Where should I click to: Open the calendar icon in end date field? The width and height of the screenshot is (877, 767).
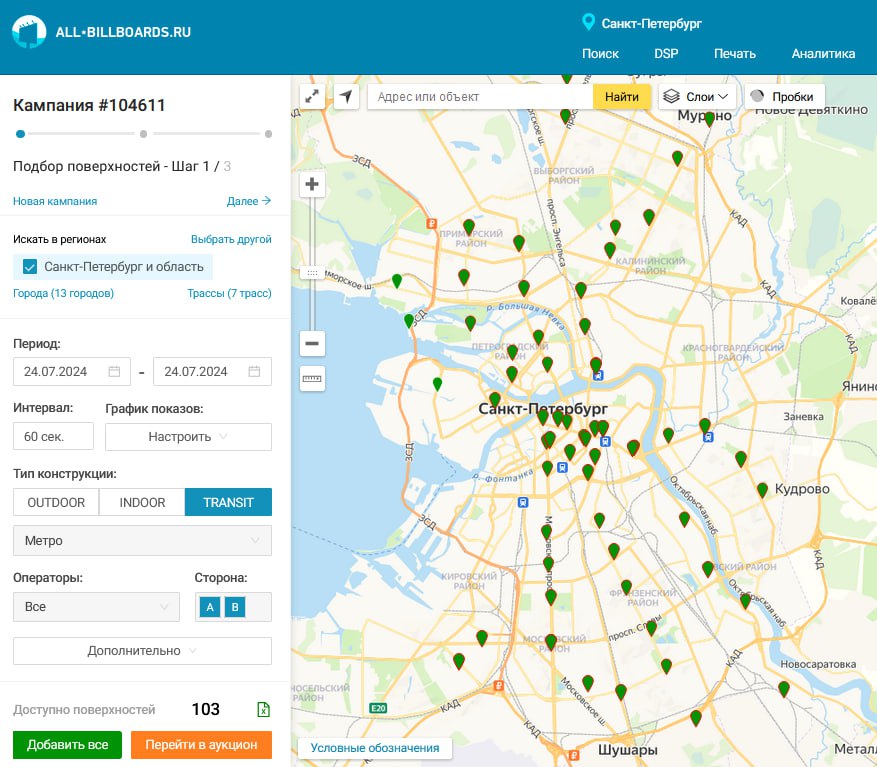click(254, 371)
